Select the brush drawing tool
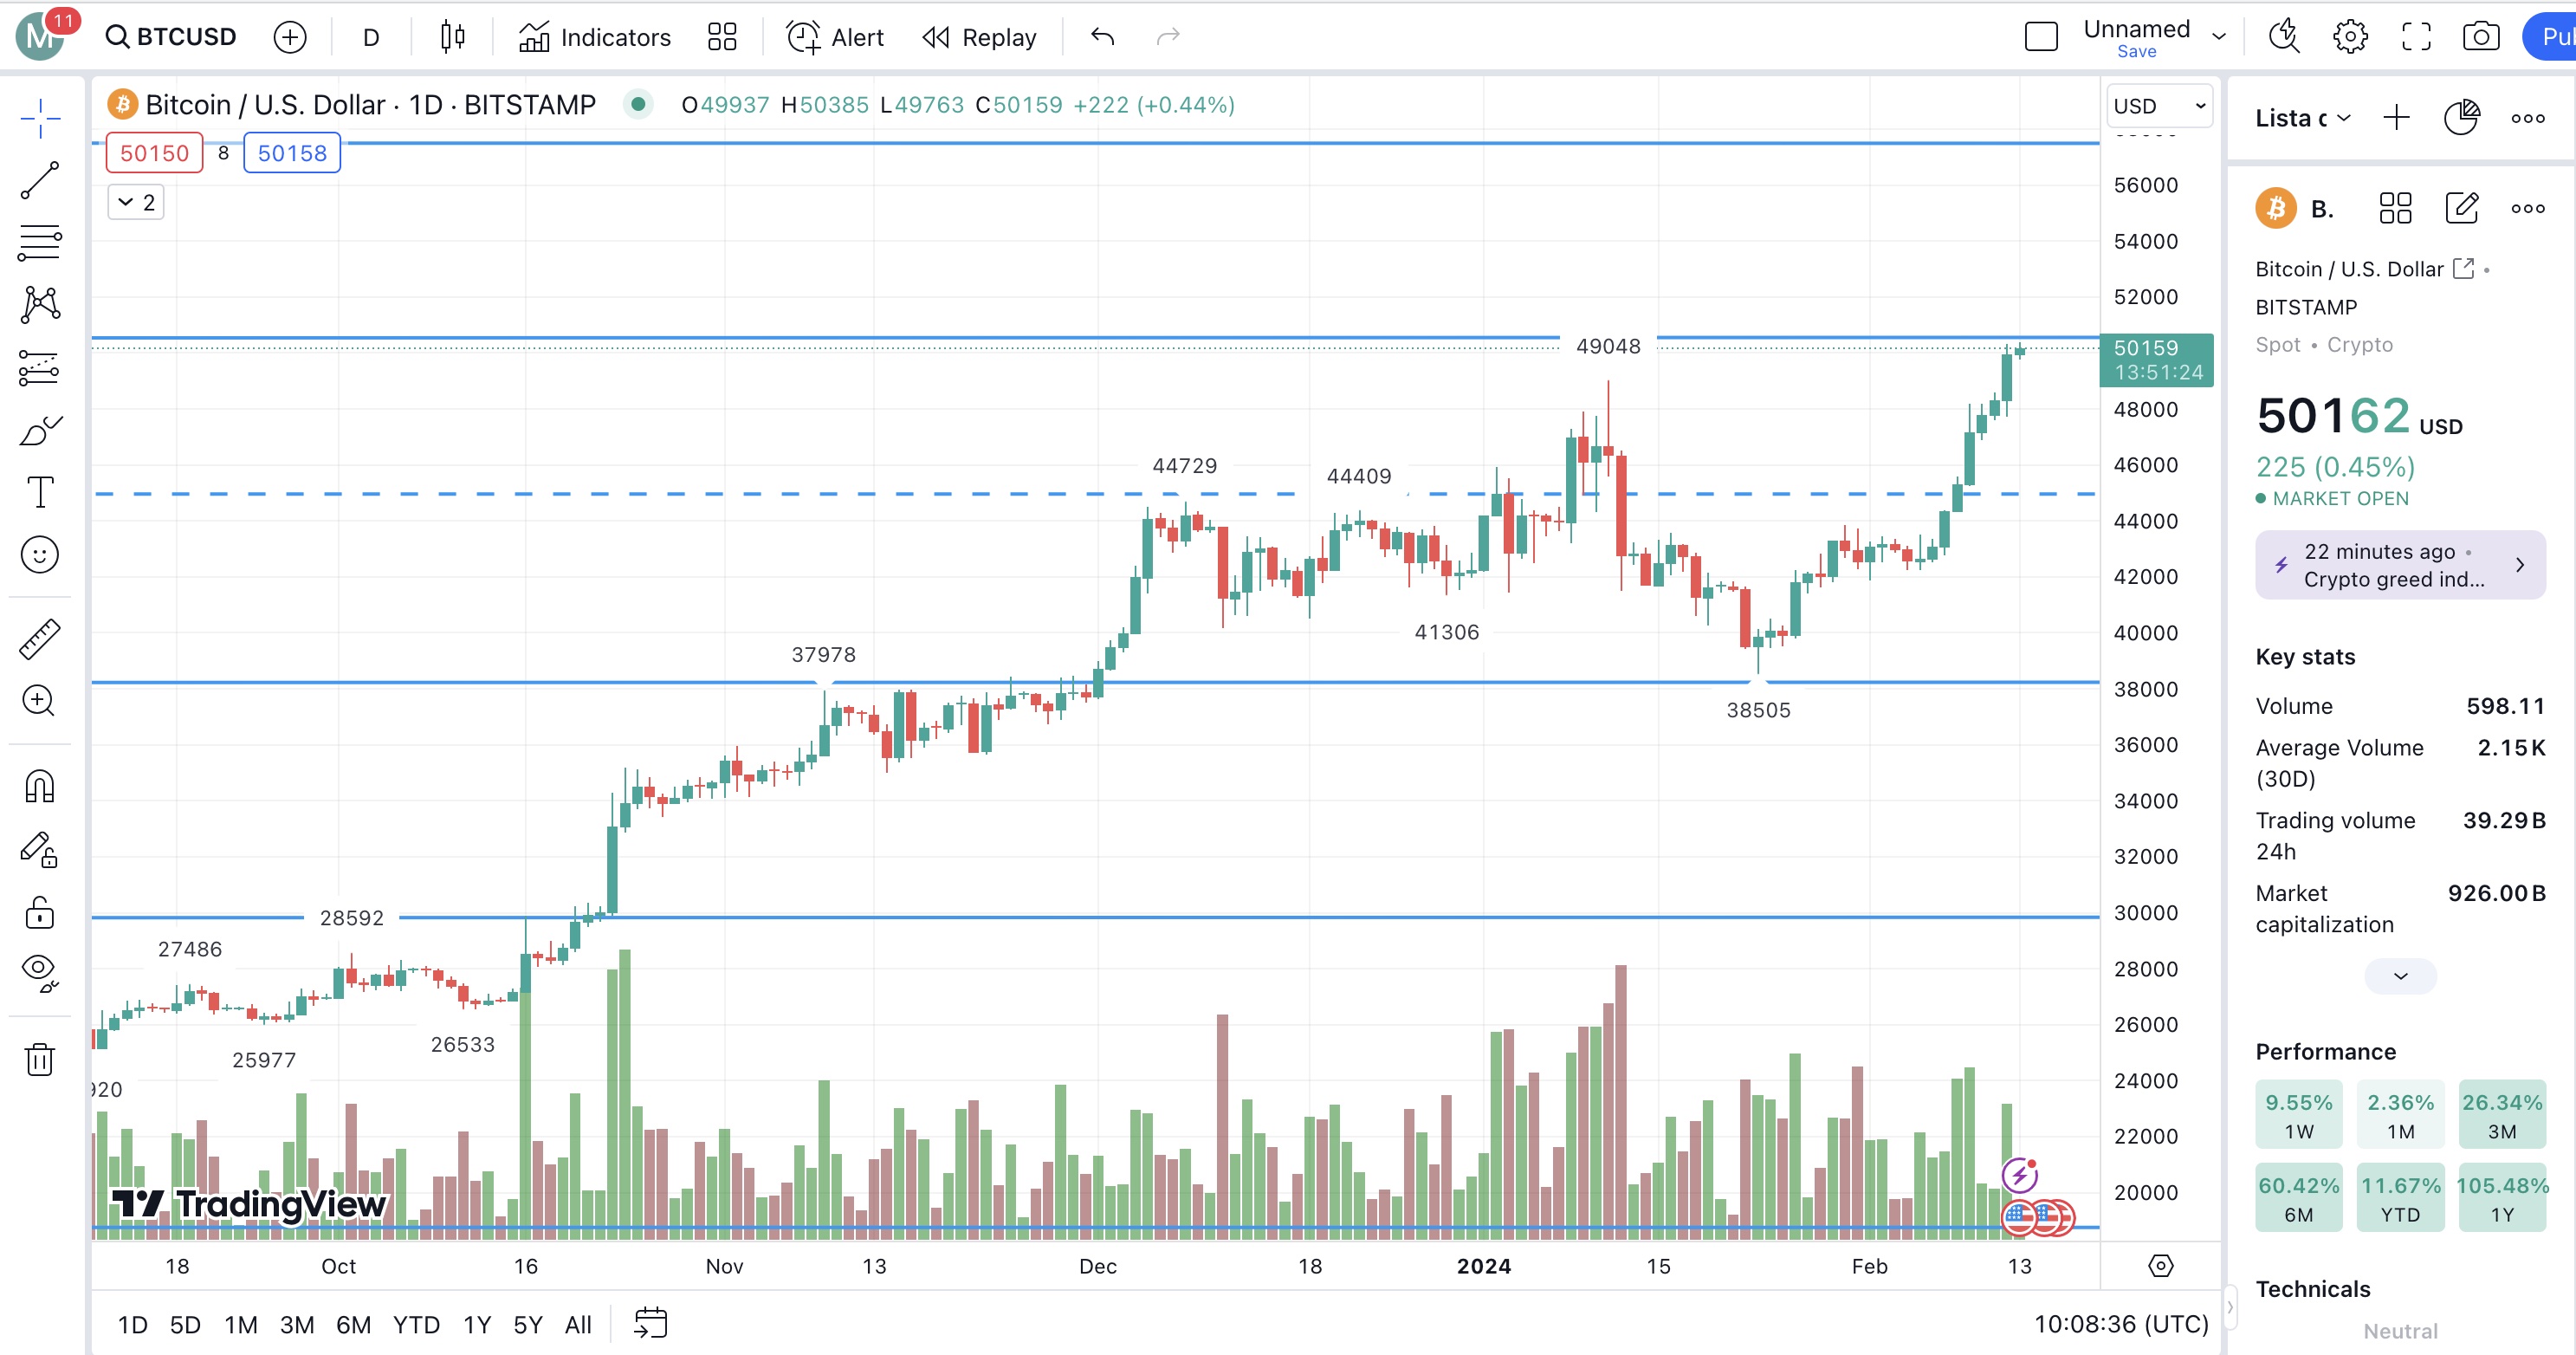Screen dimensions: 2576x1355 (x=40, y=431)
